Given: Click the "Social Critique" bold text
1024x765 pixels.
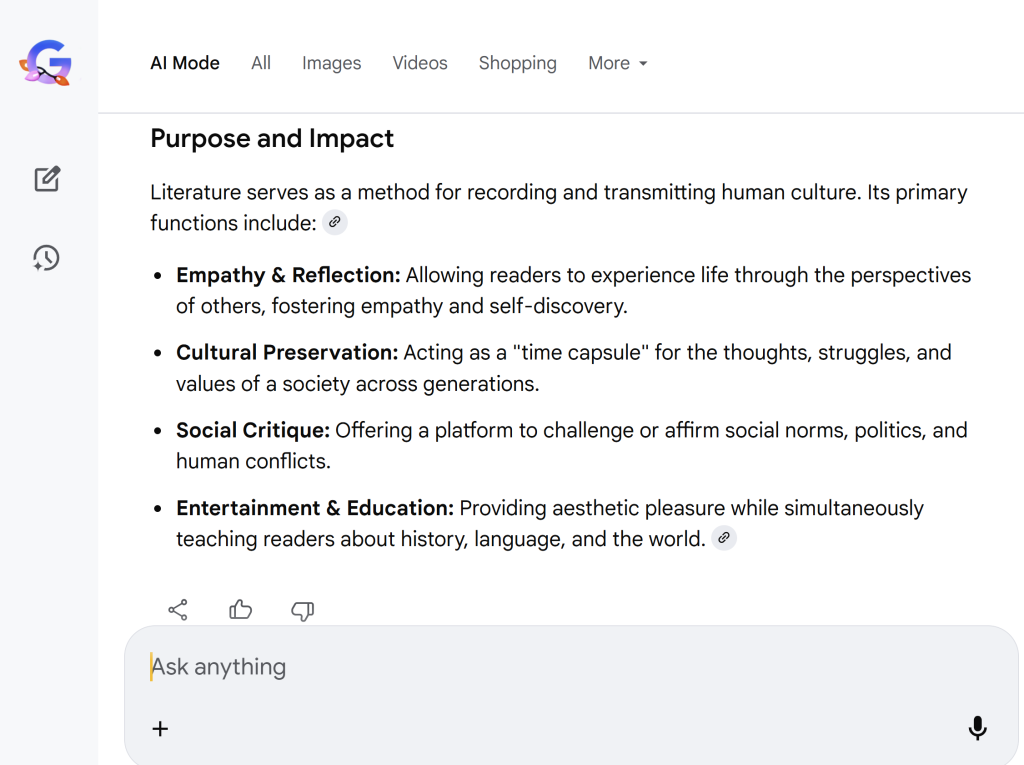Looking at the screenshot, I should [253, 430].
